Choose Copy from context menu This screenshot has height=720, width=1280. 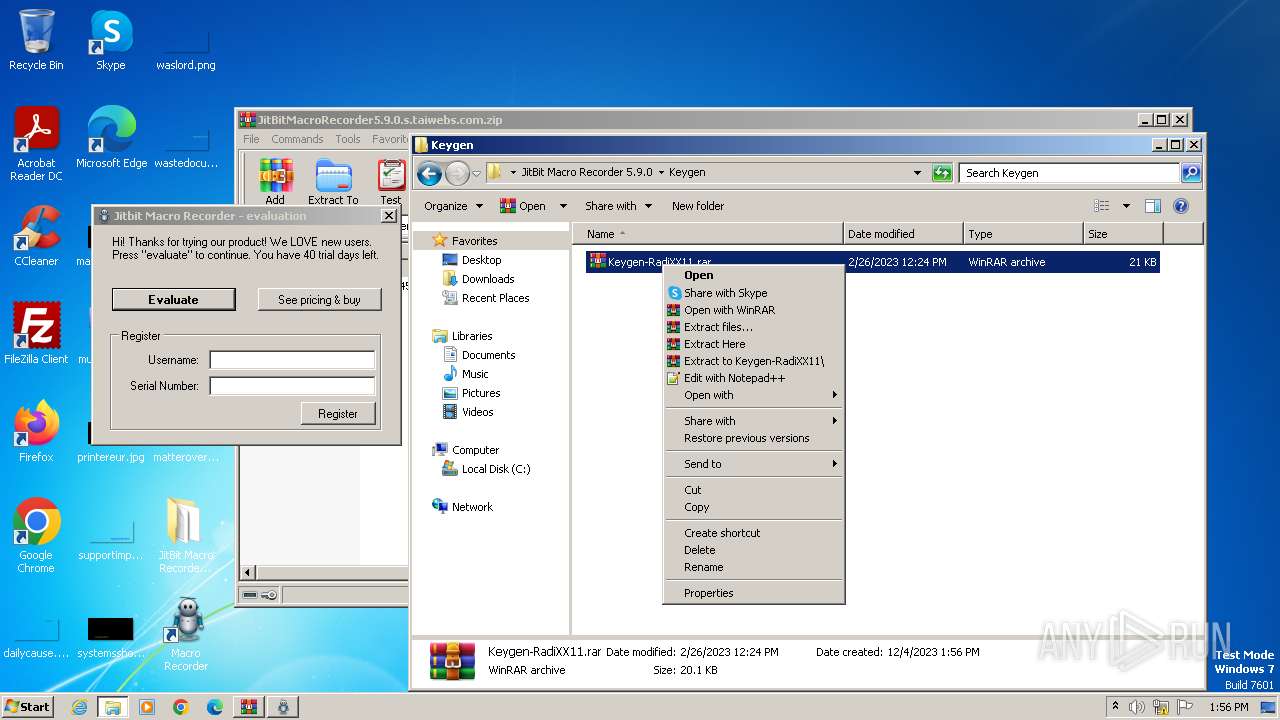coord(754,507)
